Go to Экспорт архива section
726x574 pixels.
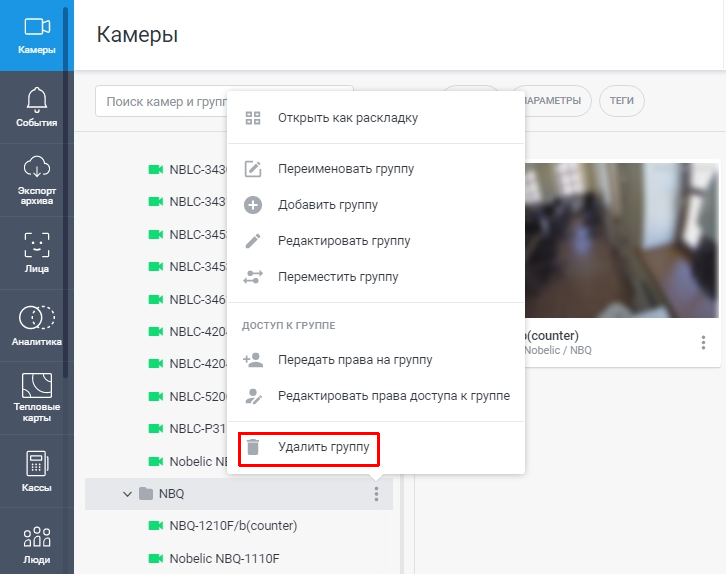(37, 180)
